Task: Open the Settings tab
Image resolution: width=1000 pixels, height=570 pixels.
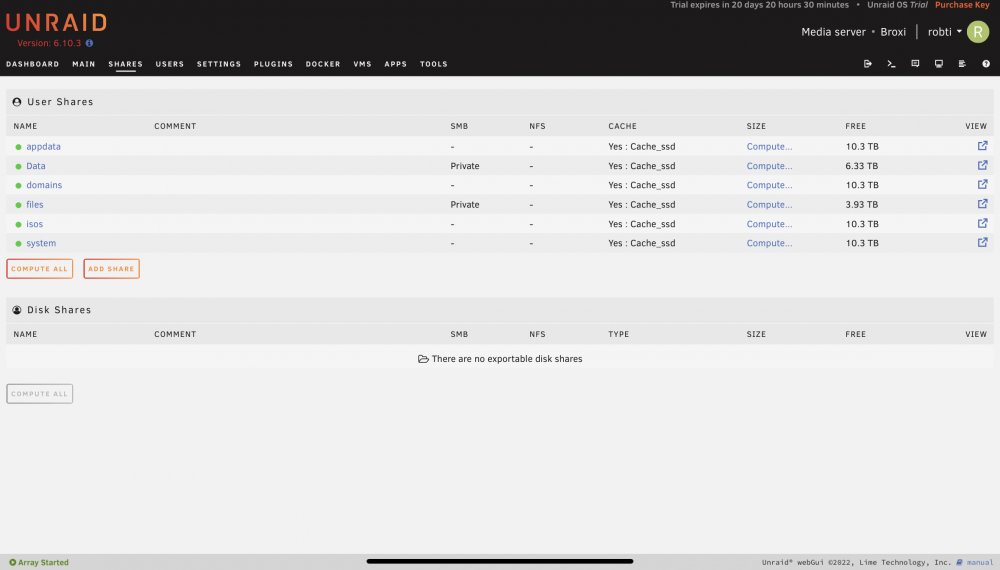Action: click(x=219, y=64)
